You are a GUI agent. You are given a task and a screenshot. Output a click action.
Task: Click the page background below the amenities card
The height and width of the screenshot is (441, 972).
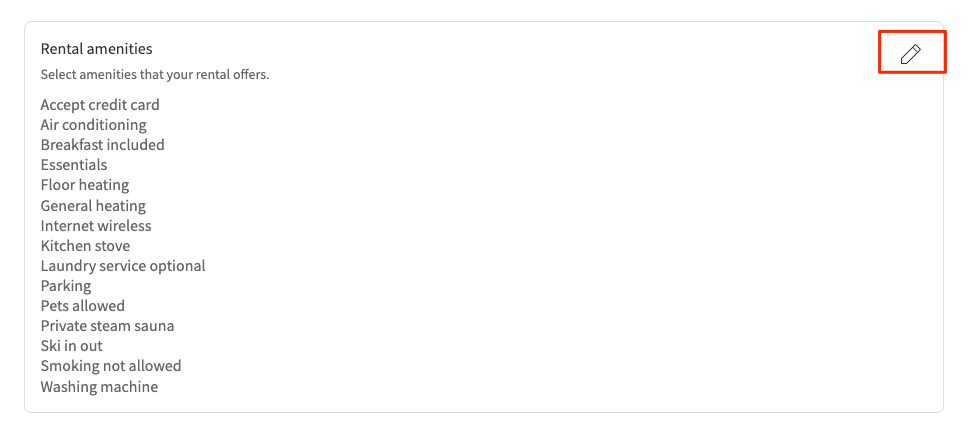coord(486,428)
